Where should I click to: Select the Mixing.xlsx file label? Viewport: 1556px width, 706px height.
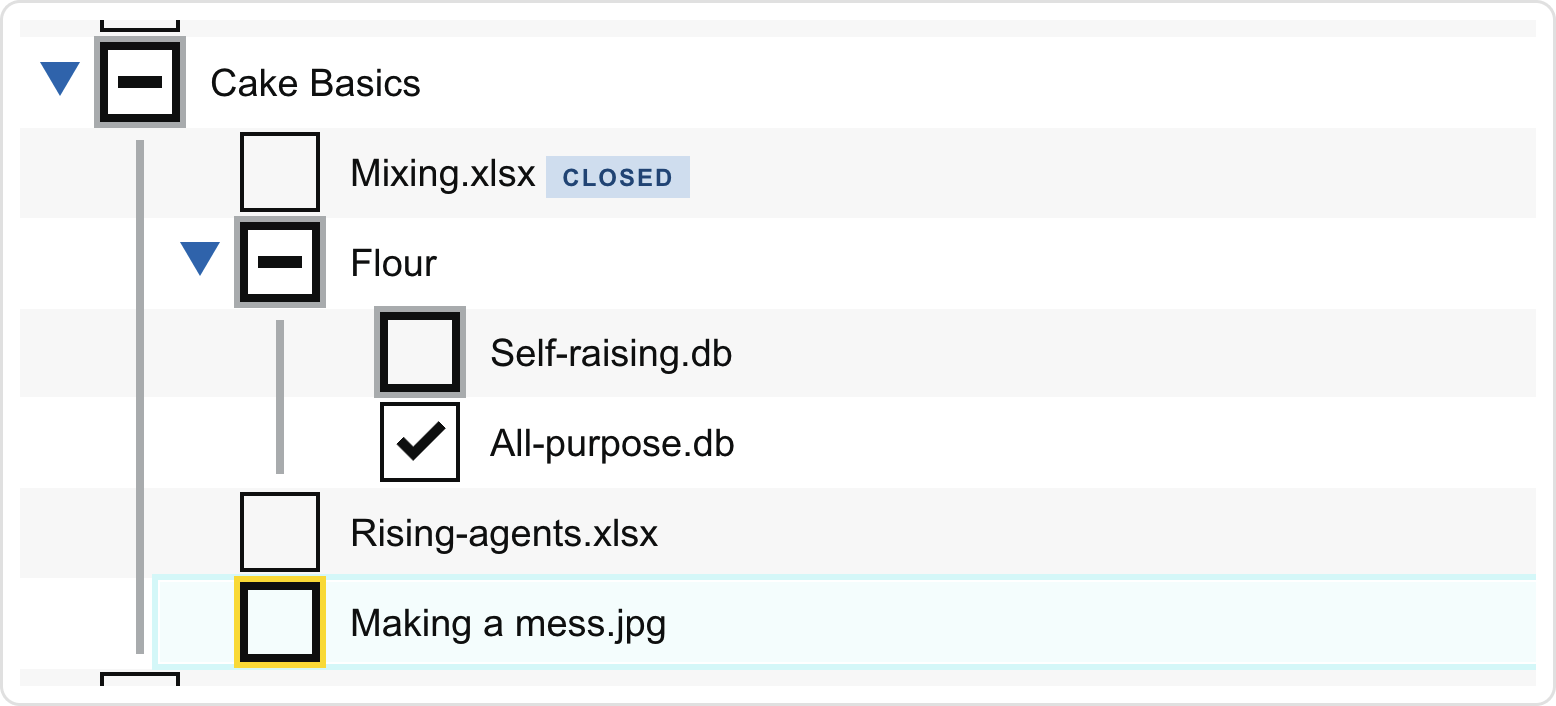point(443,173)
